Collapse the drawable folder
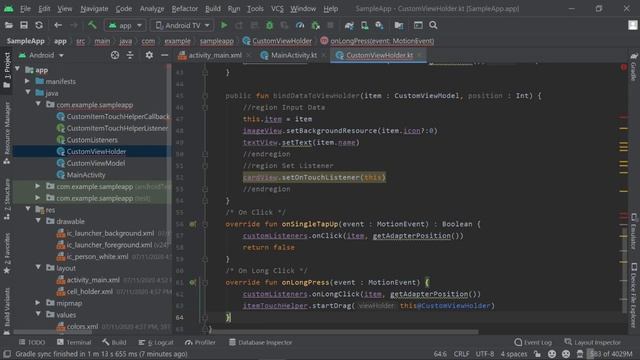Viewport: 640px width, 360px height. click(38, 221)
